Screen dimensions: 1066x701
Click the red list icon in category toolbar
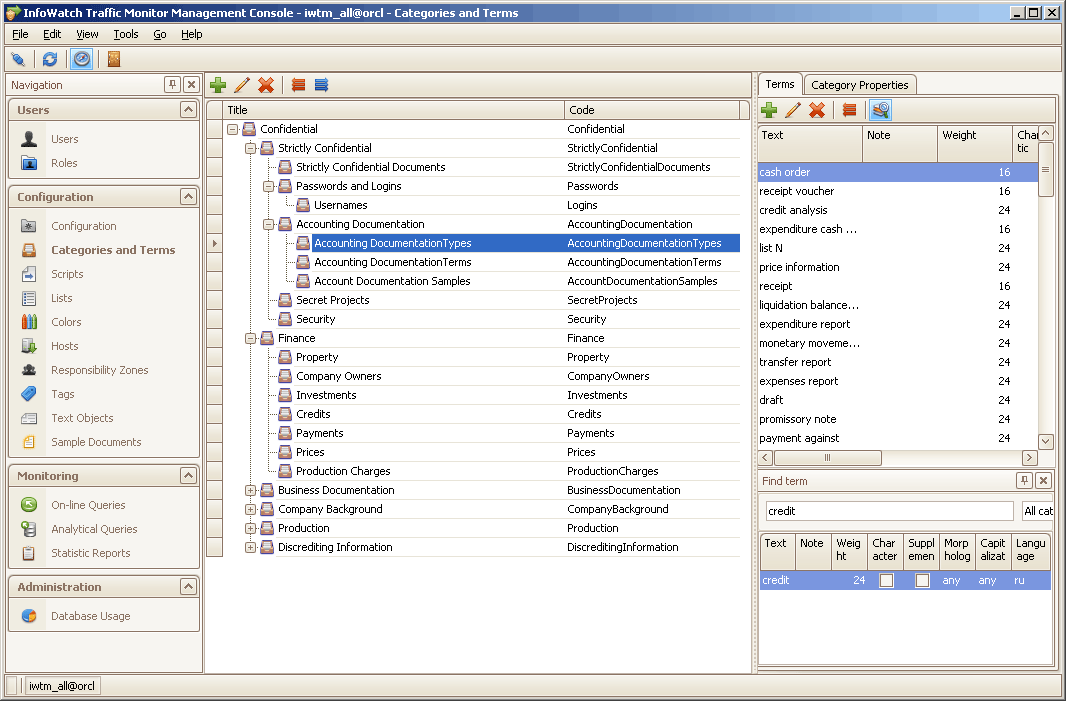click(x=298, y=85)
